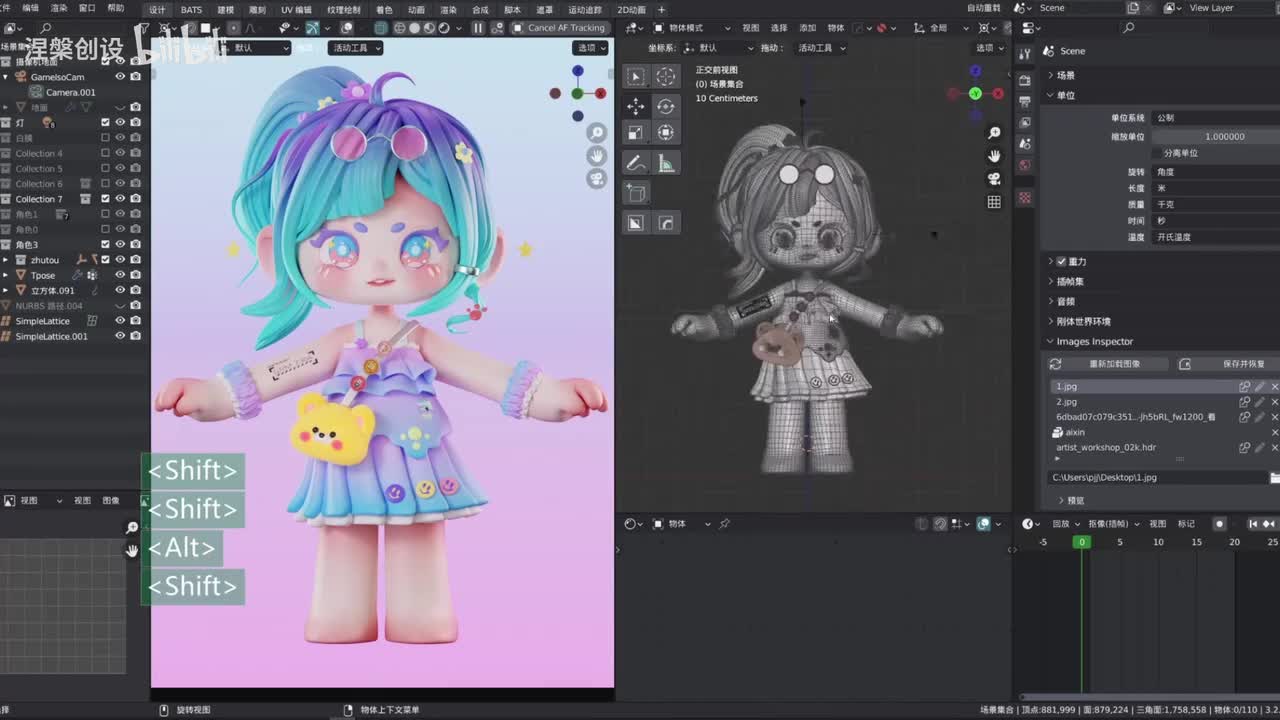Viewport: 1280px width, 720px height.
Task: Expand the zhutou collection
Action: pyautogui.click(x=6, y=260)
